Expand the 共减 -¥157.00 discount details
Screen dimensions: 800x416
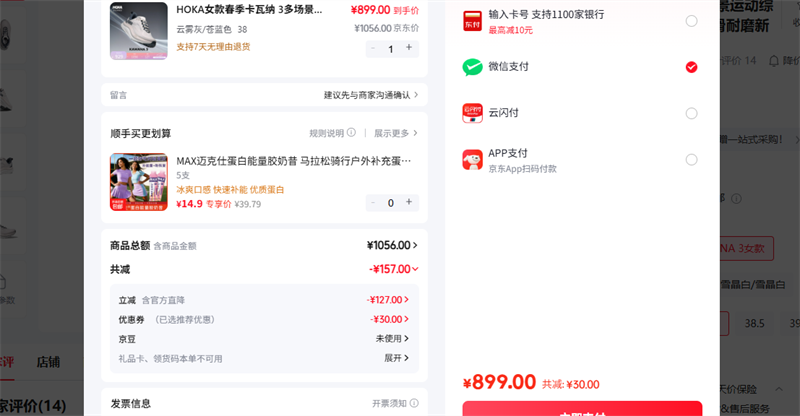(x=392, y=269)
